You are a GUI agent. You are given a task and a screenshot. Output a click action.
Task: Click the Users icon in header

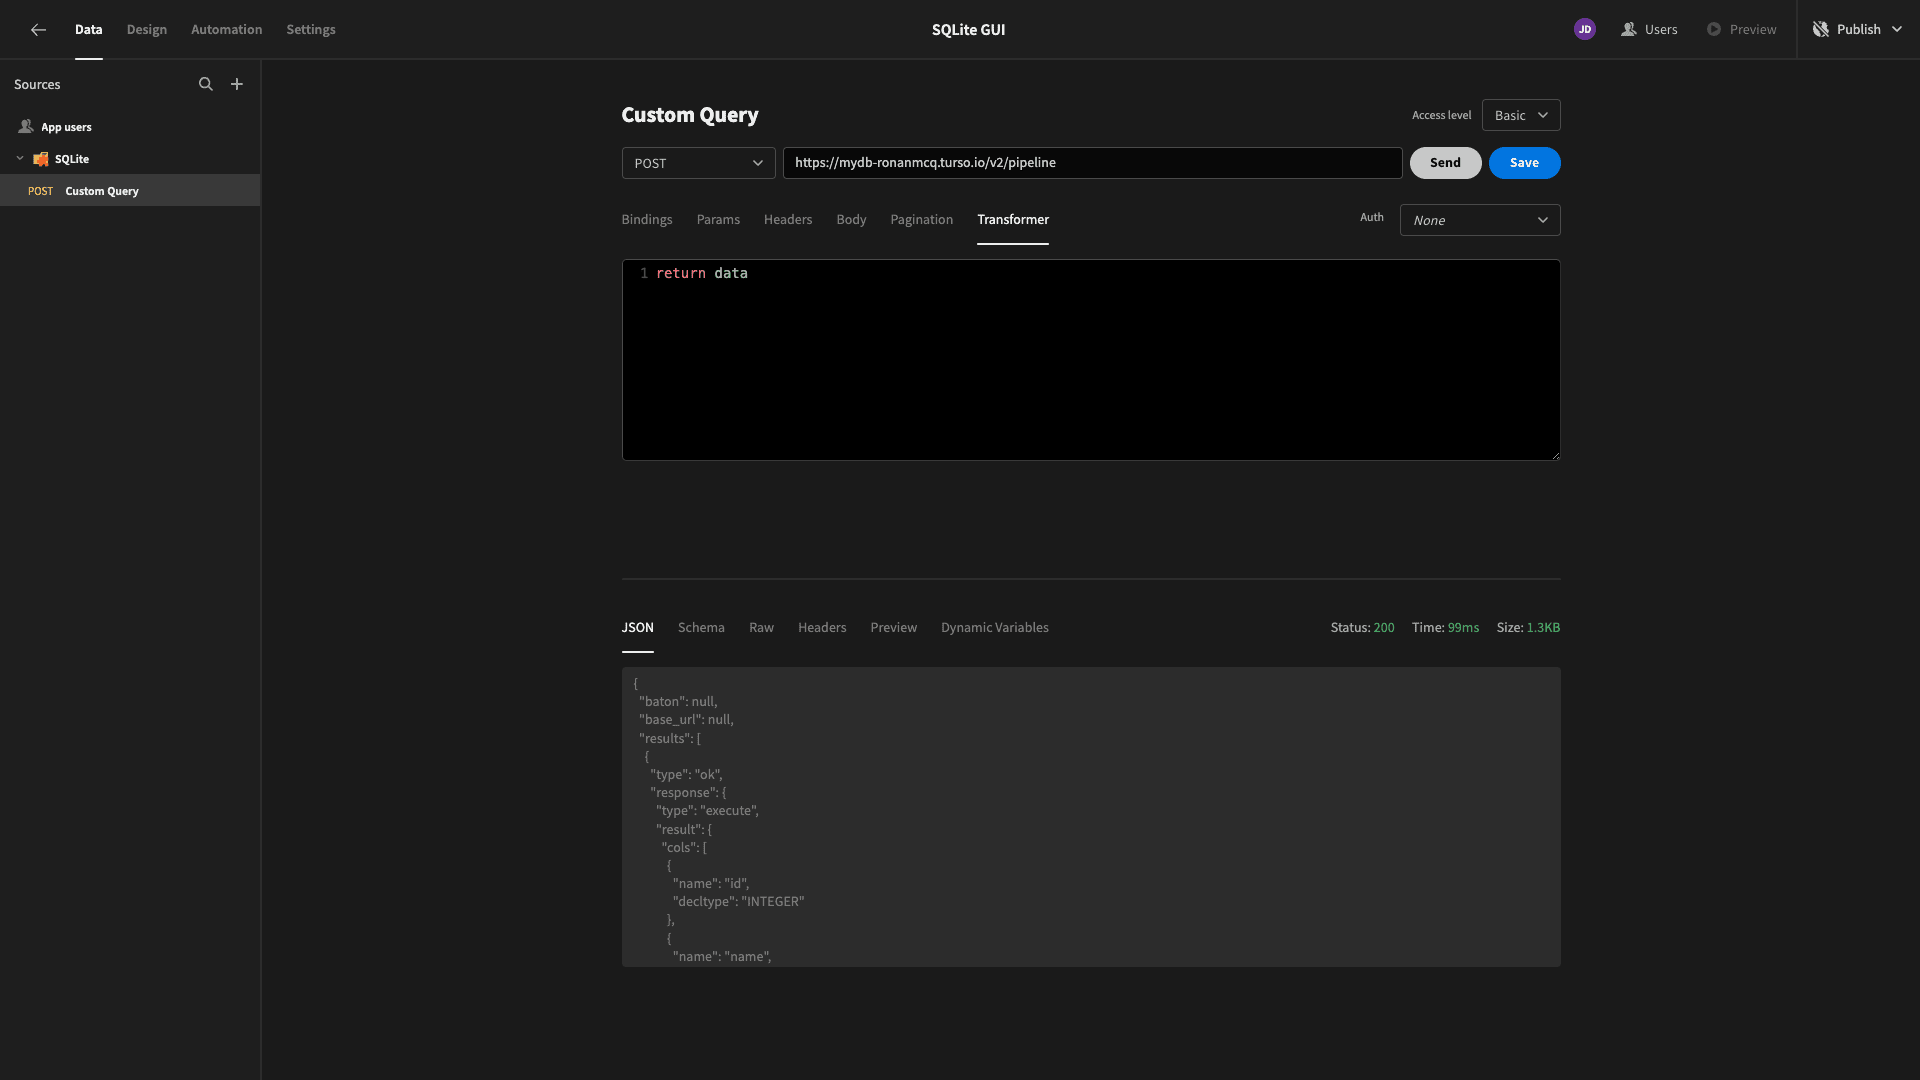[x=1628, y=30]
